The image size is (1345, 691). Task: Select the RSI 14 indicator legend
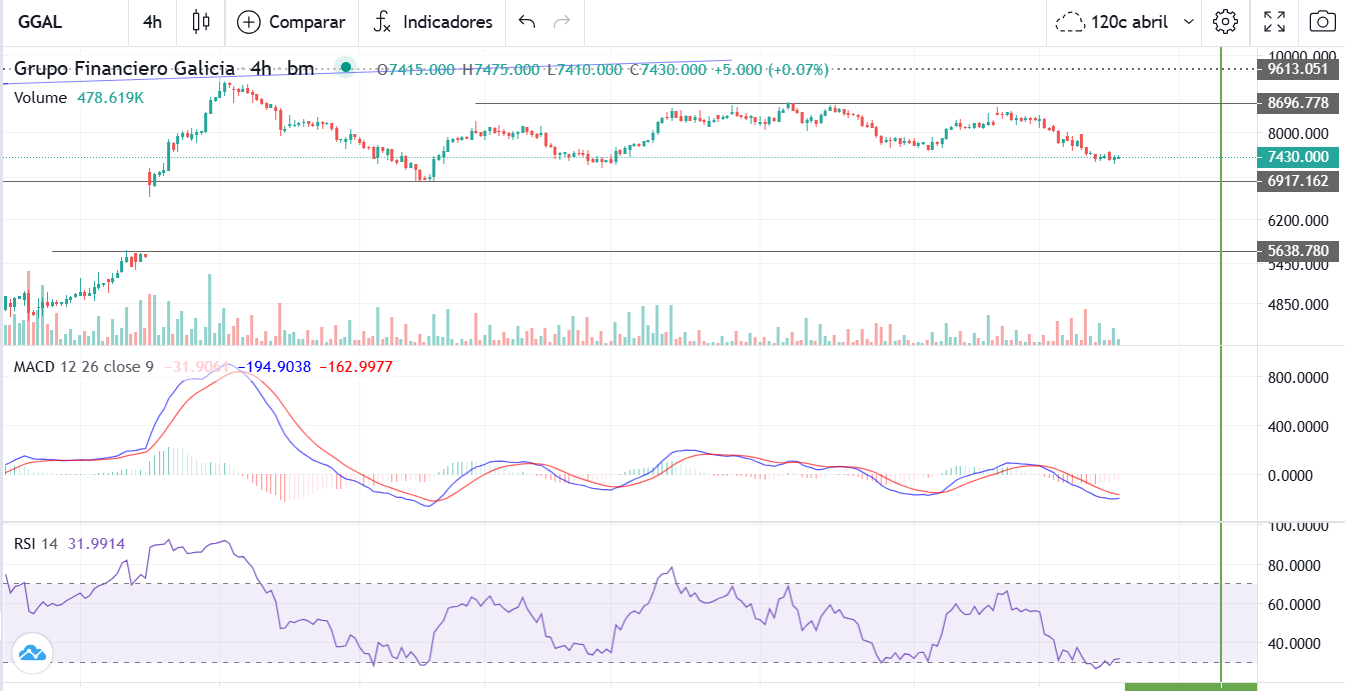pos(36,543)
